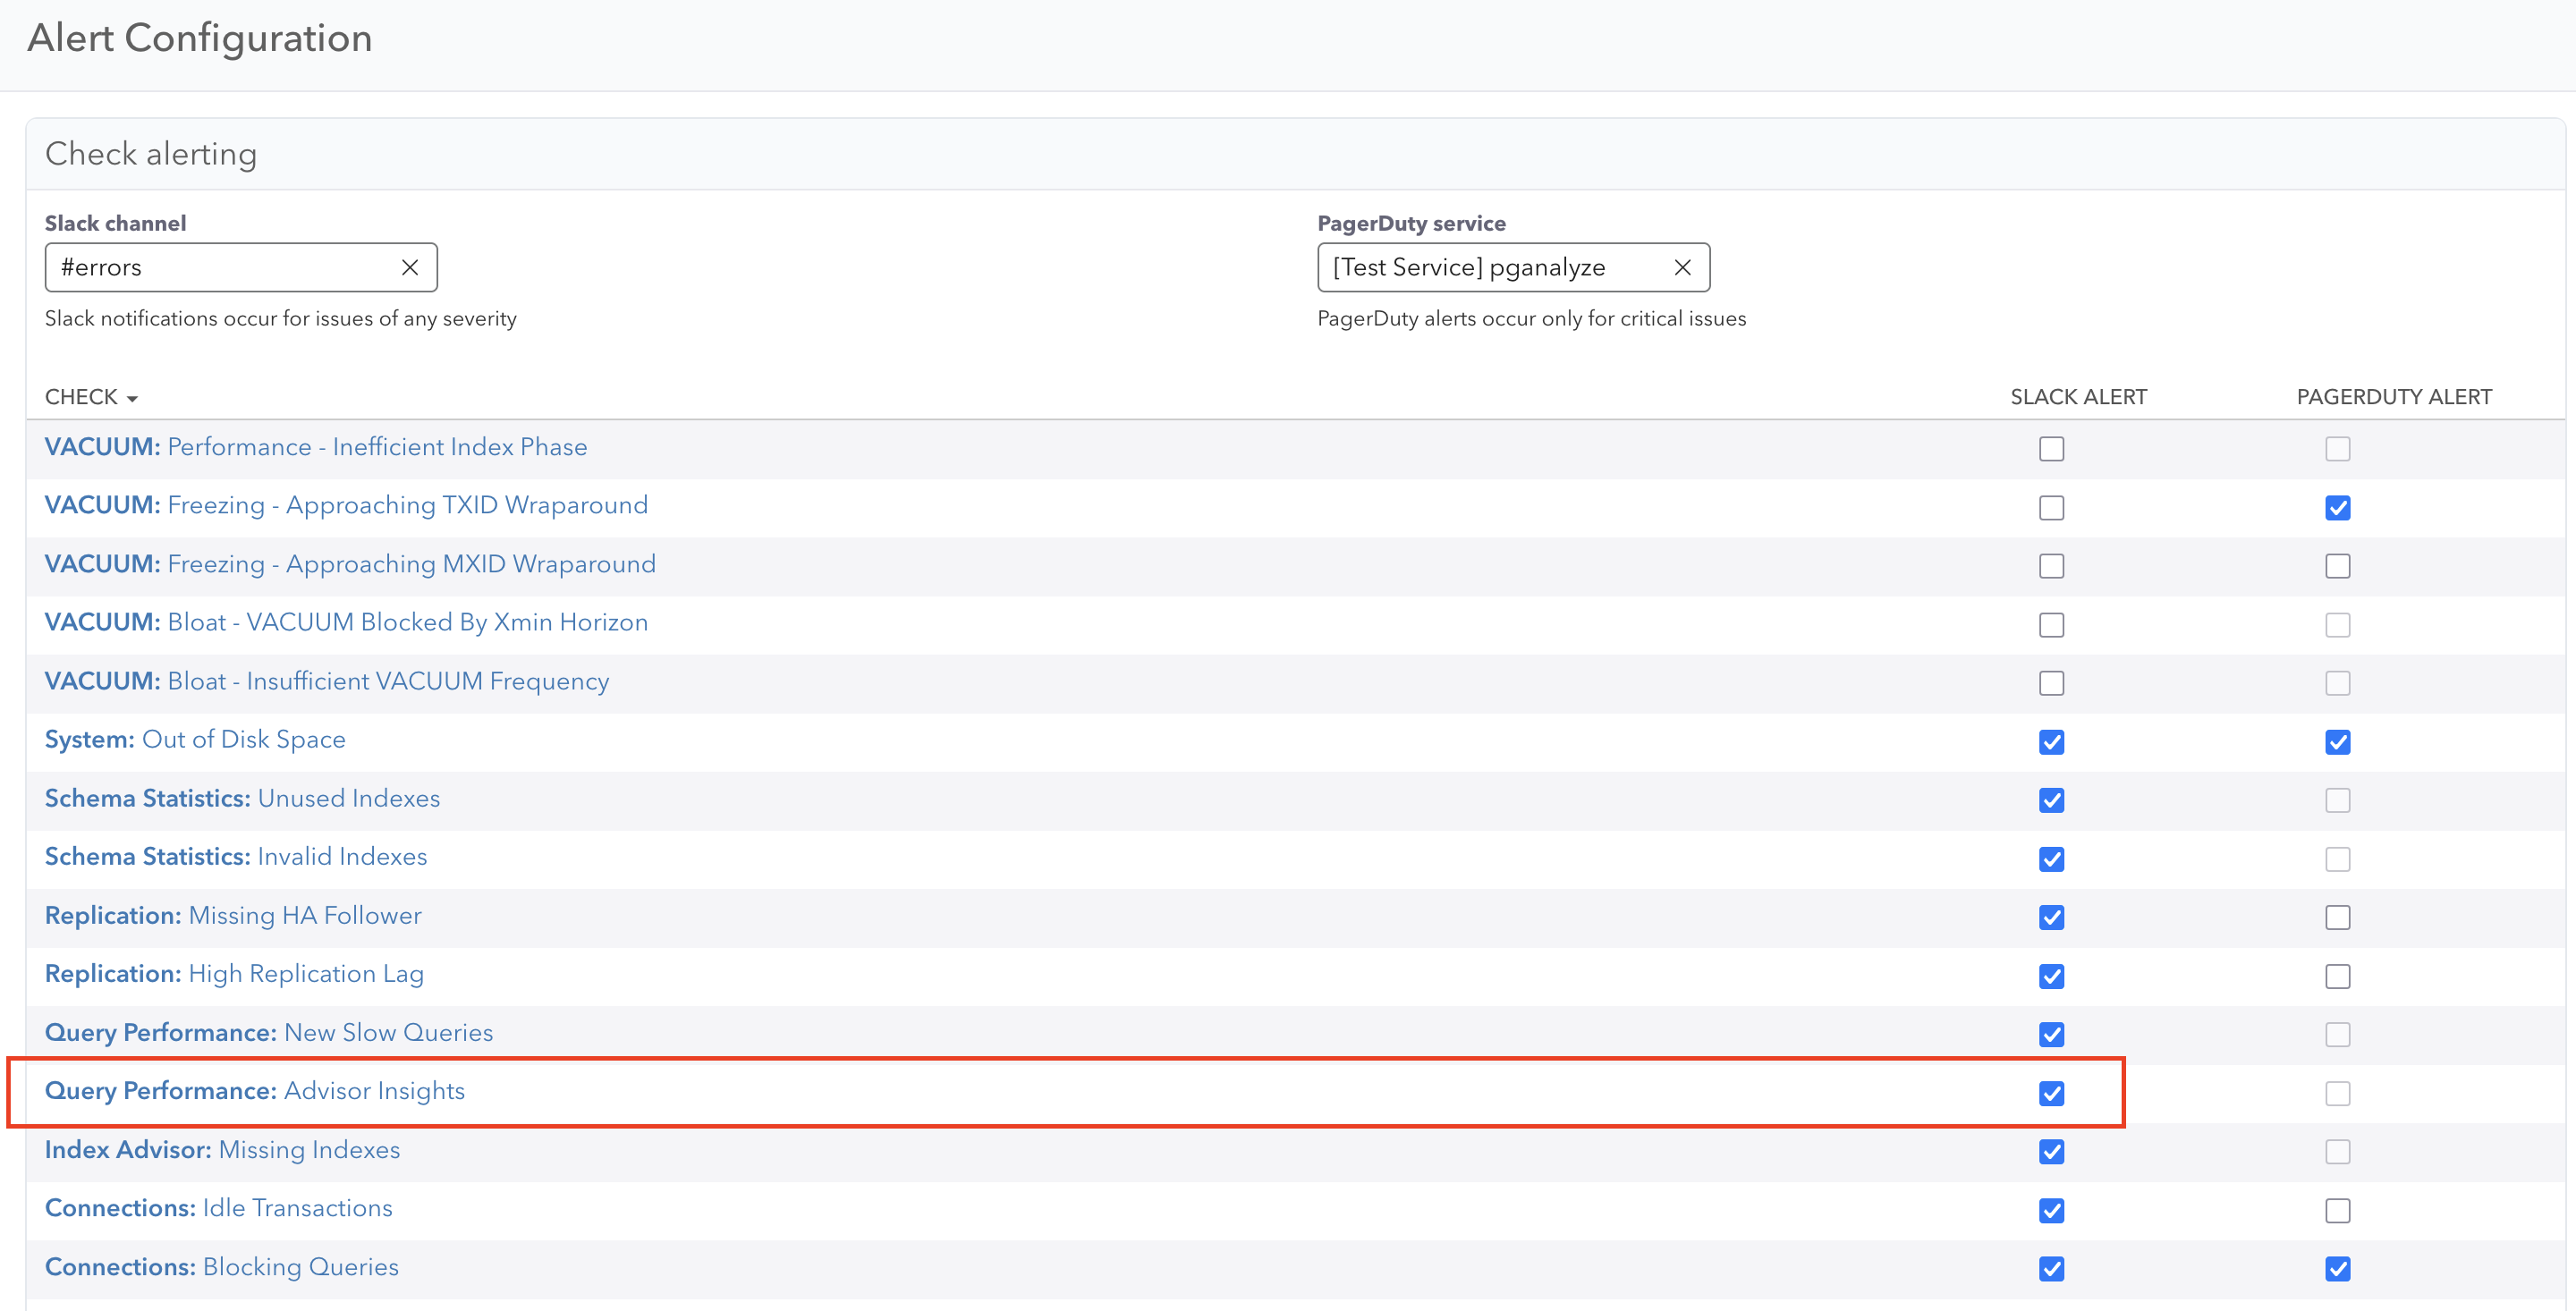Turn on PagerDuty alert for High Replication Lag
This screenshot has width=2576, height=1311.
pyautogui.click(x=2338, y=976)
